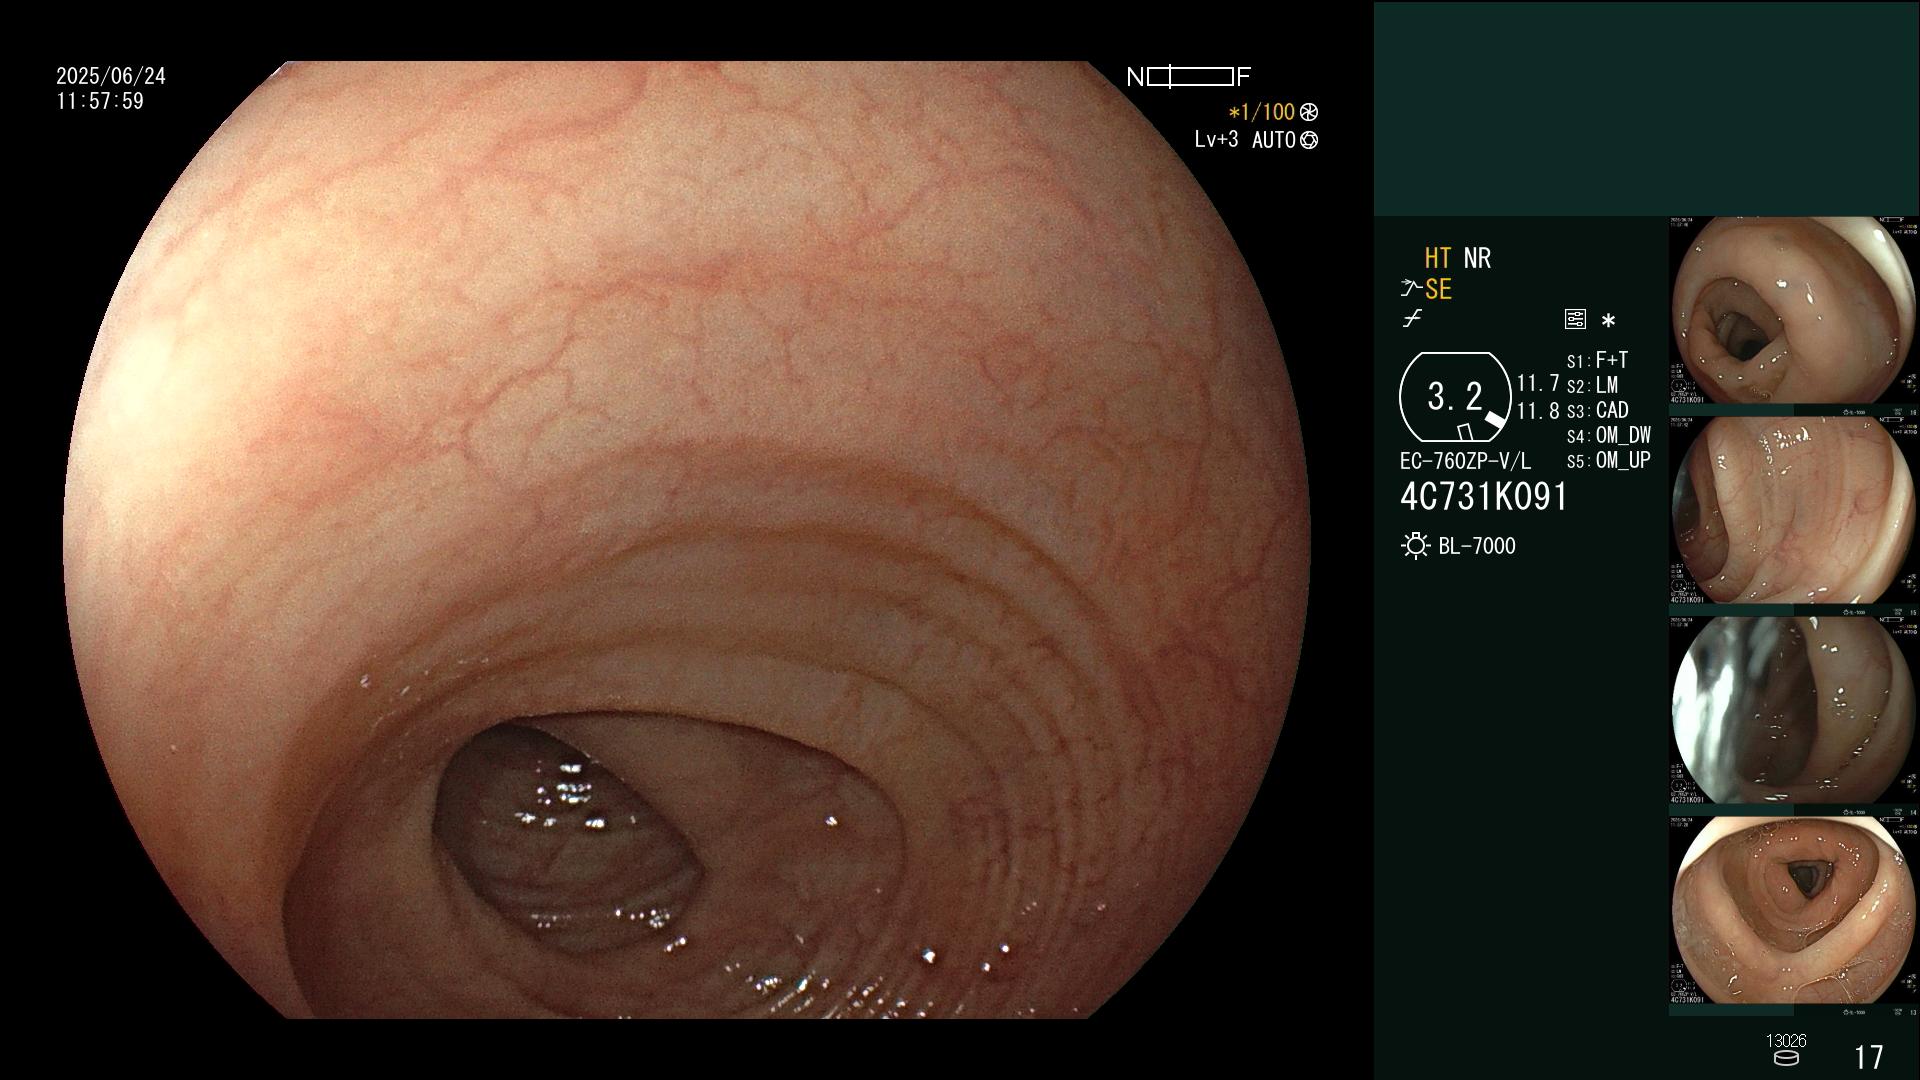Open the third thumbnail with bright glare
Viewport: 1920px width, 1080px height.
tap(1793, 710)
